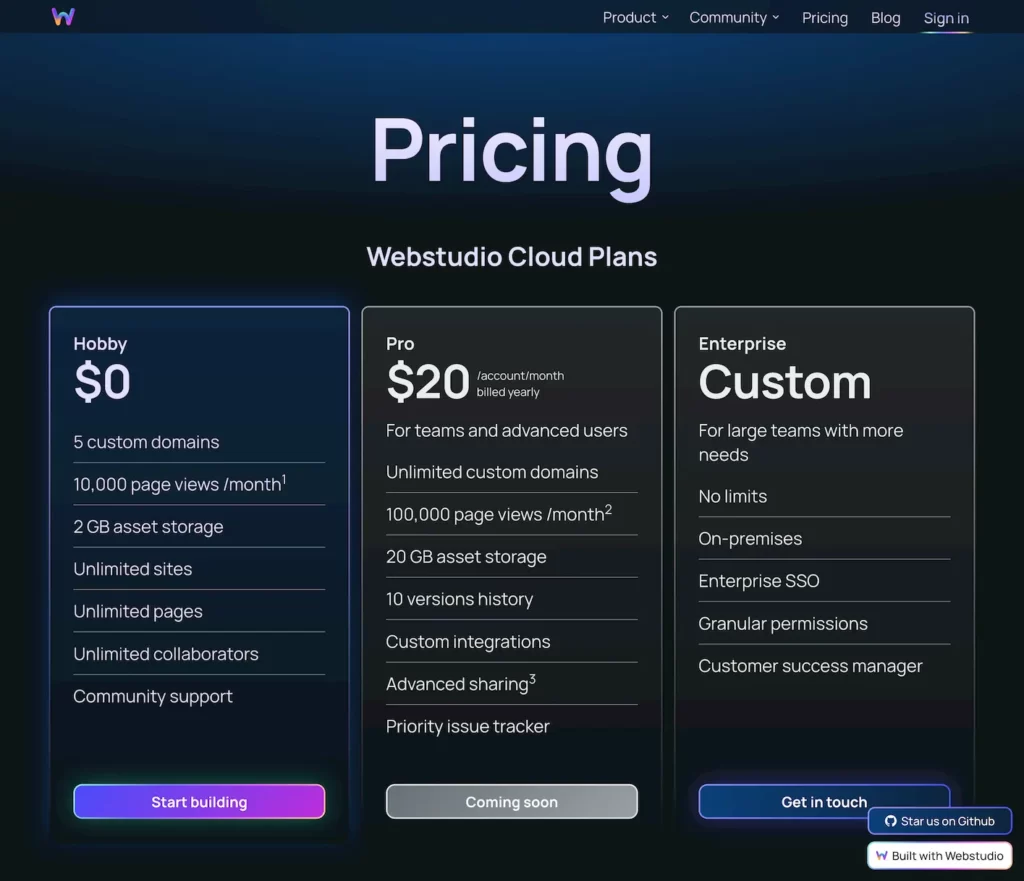
Task: Click the Webstudio logo icon
Action: (63, 16)
